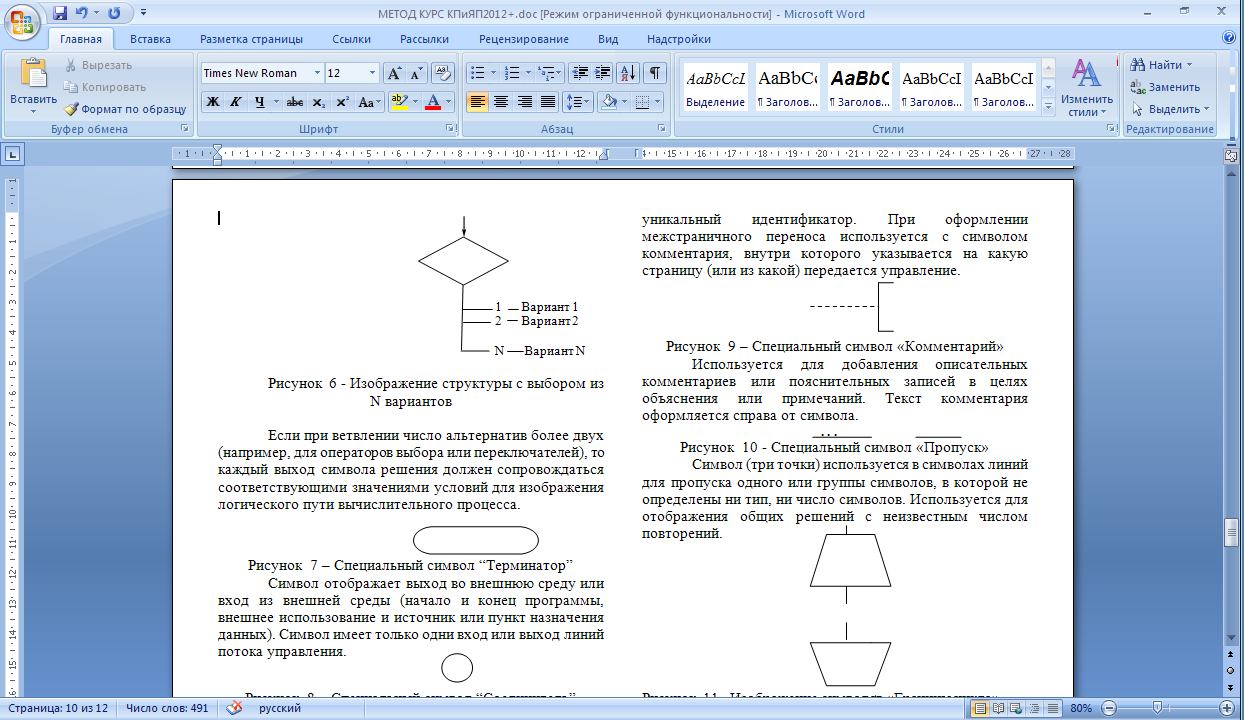Toggle superscript formatting
Image resolution: width=1244 pixels, height=720 pixels.
pos(342,102)
